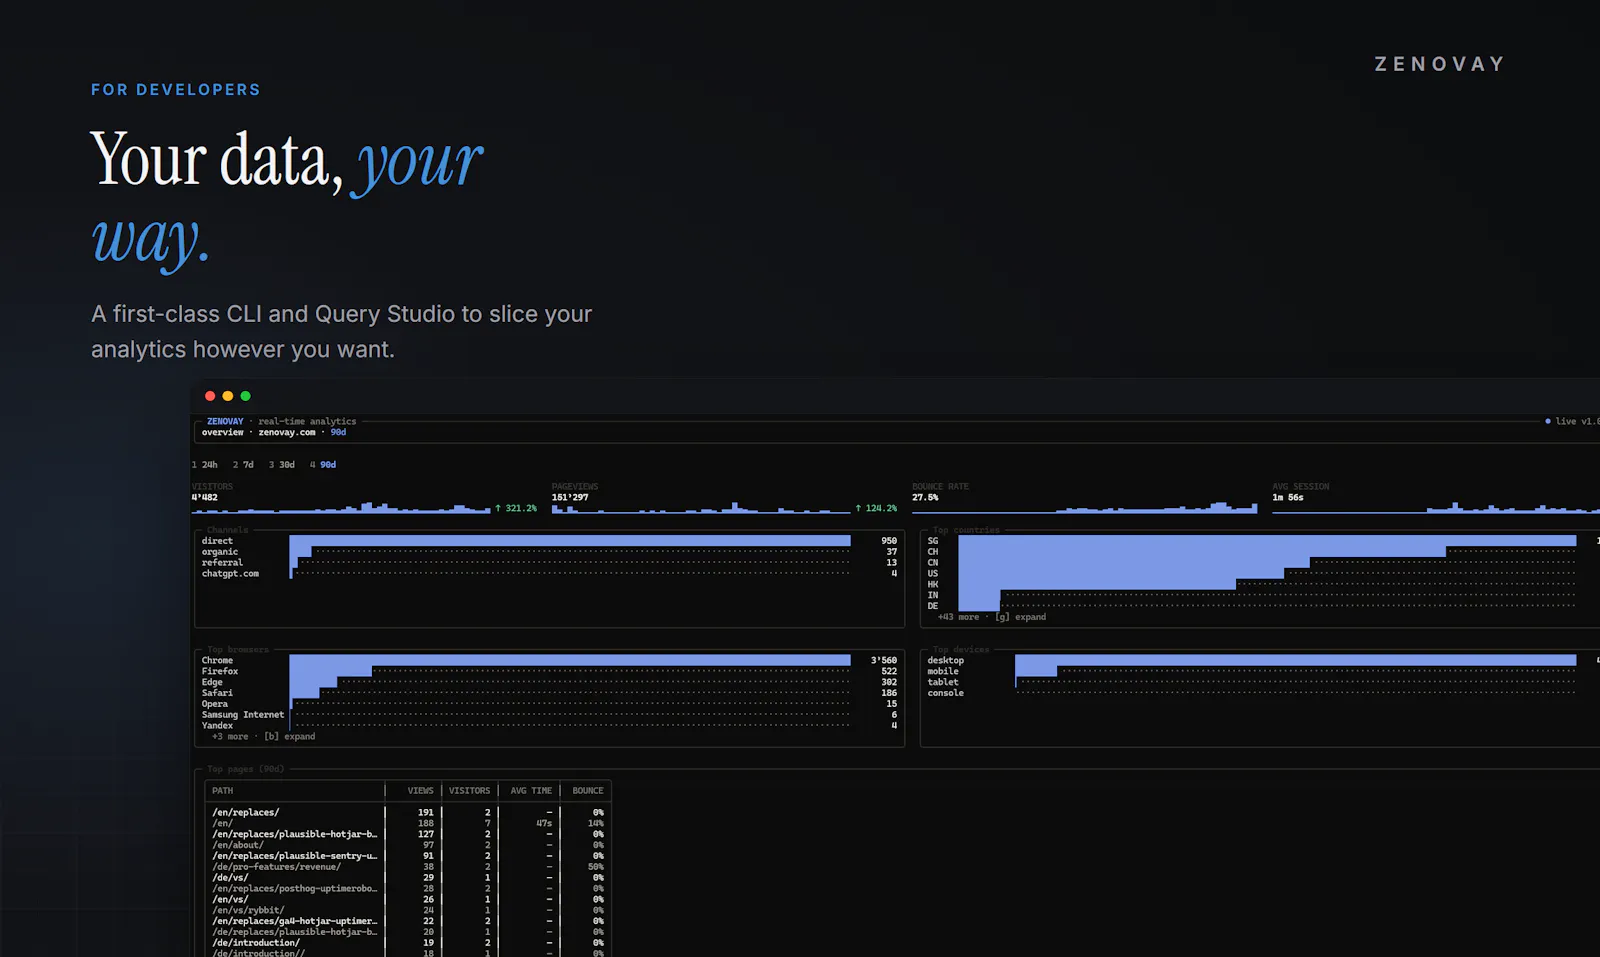Select the 90d time range tab
The width and height of the screenshot is (1600, 957).
coord(323,465)
